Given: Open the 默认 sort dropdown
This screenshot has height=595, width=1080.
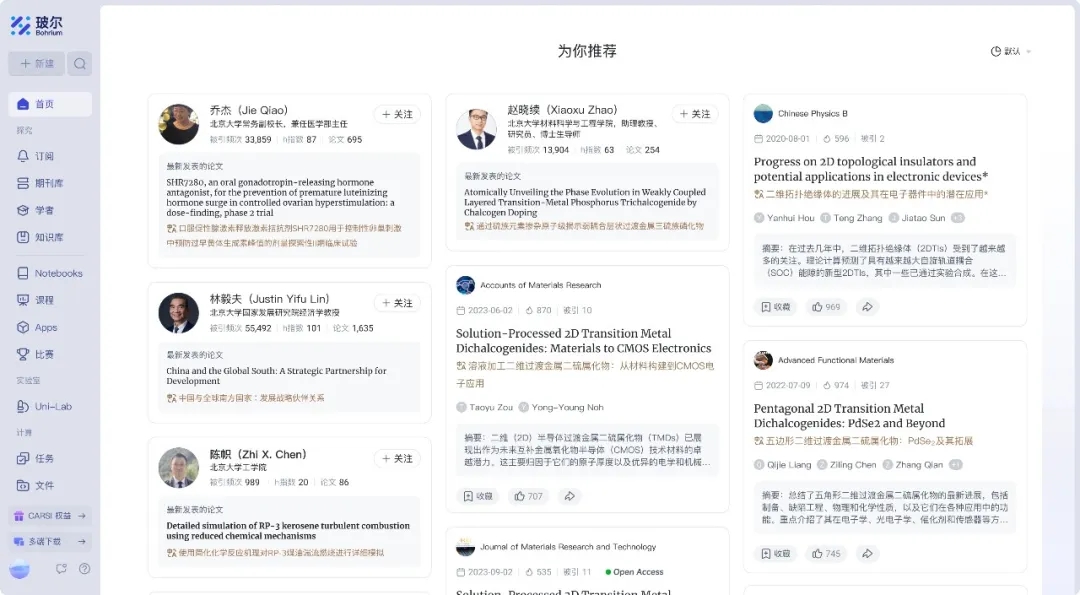Looking at the screenshot, I should click(1011, 51).
